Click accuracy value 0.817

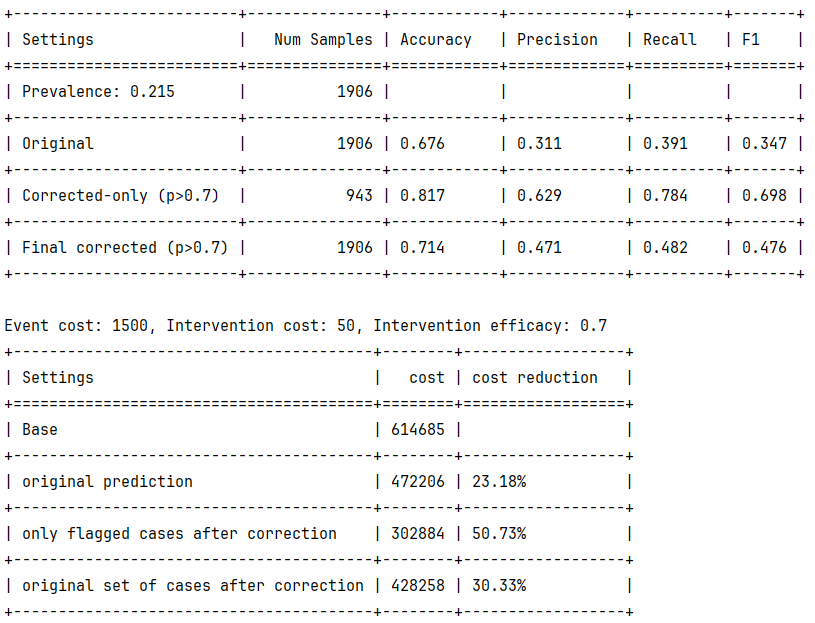[422, 196]
